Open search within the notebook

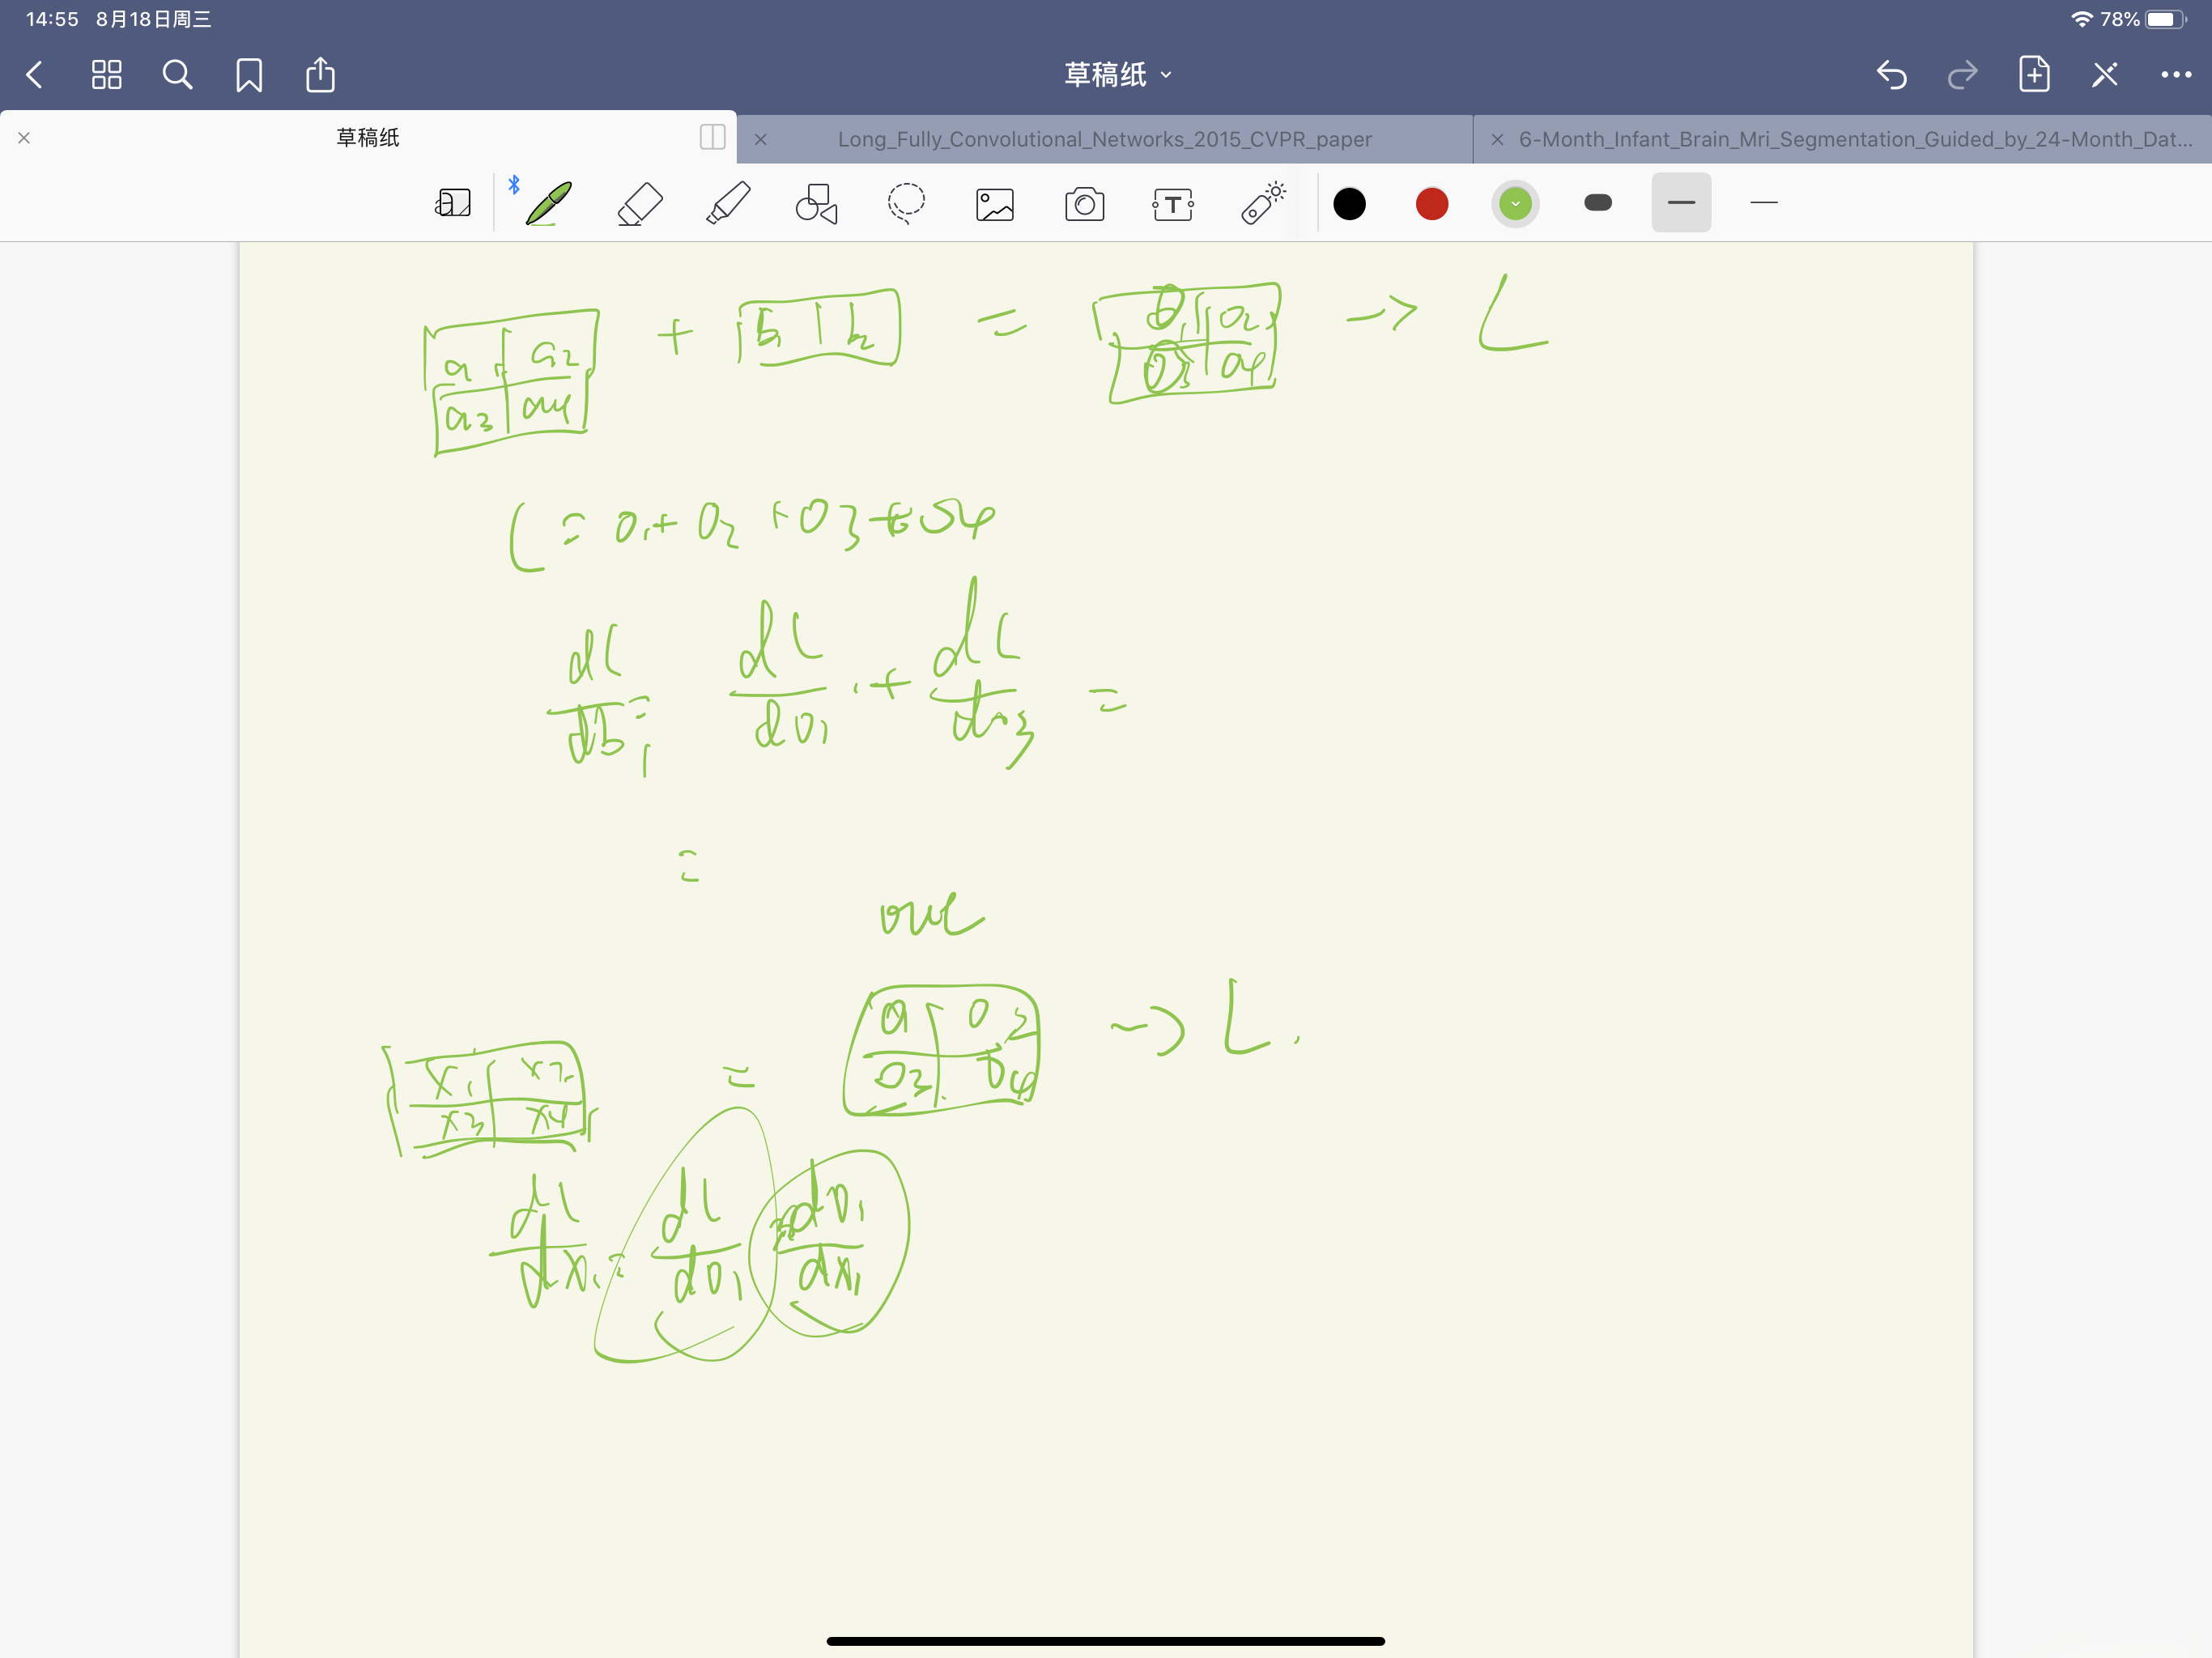(178, 74)
